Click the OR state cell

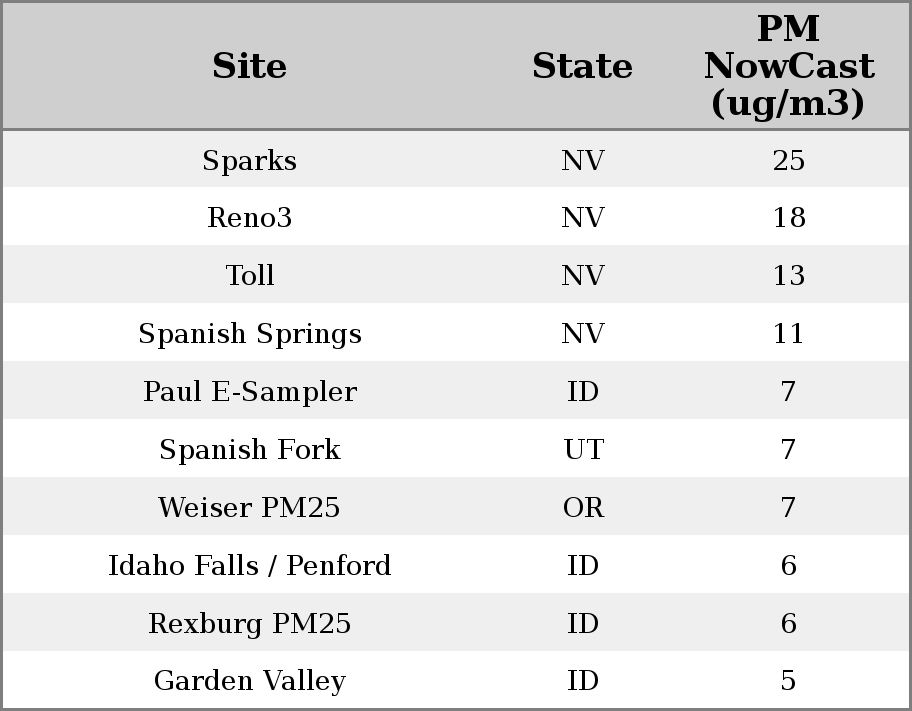pos(583,508)
